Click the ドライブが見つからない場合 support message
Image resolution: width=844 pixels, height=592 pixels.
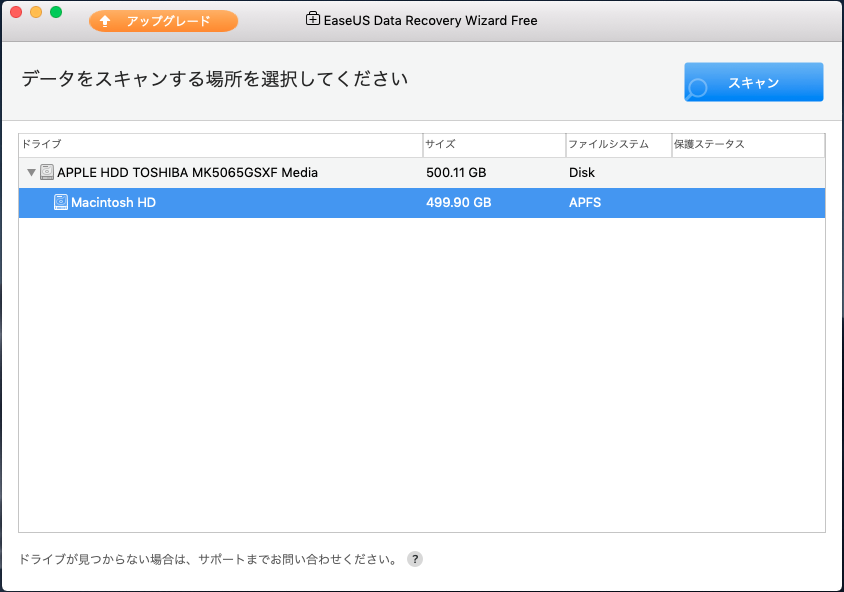[208, 559]
